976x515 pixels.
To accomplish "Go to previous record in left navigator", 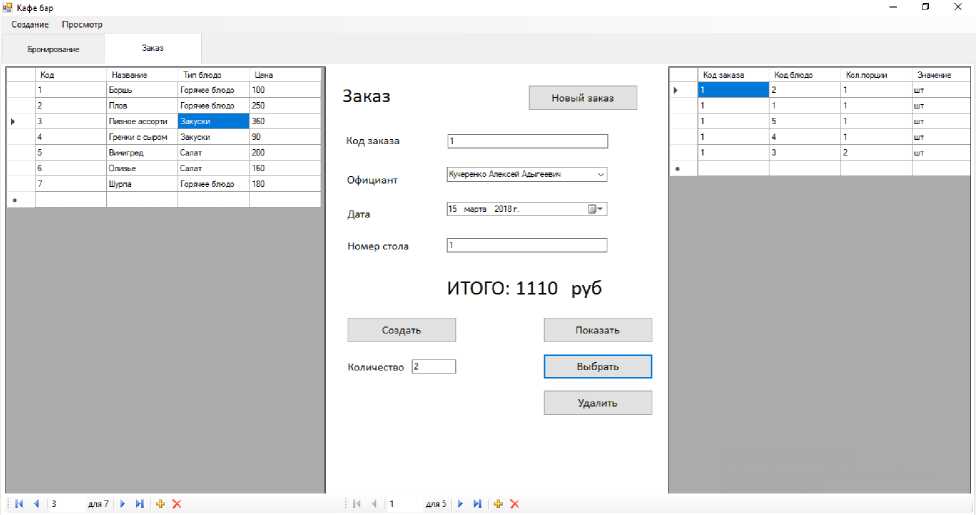I will [x=36, y=504].
